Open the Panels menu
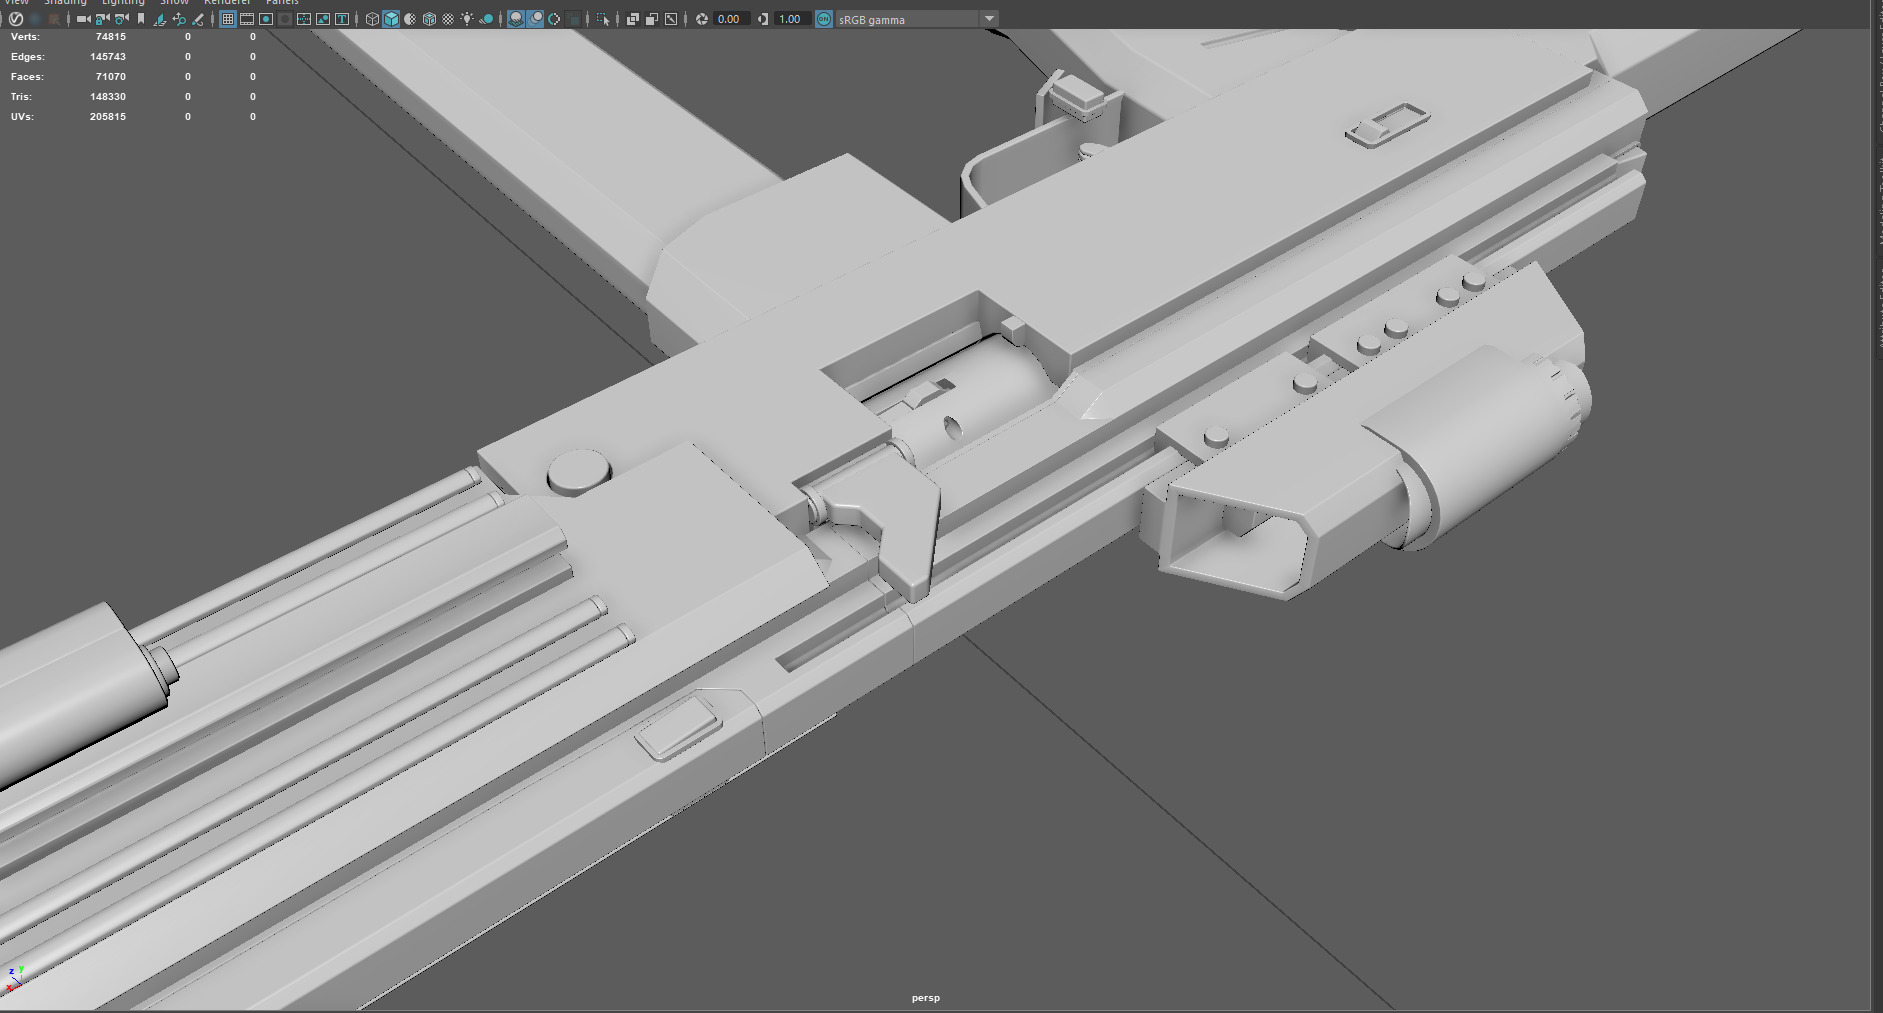Screen dimensions: 1883x1013 pos(282,3)
